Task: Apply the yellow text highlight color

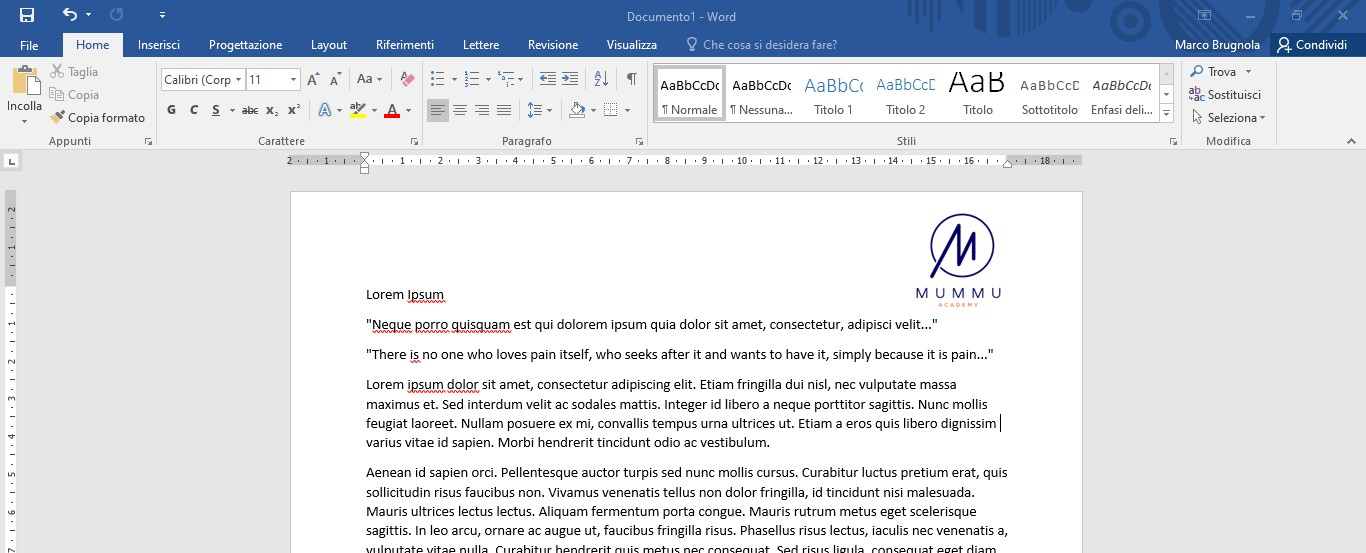Action: pos(357,110)
